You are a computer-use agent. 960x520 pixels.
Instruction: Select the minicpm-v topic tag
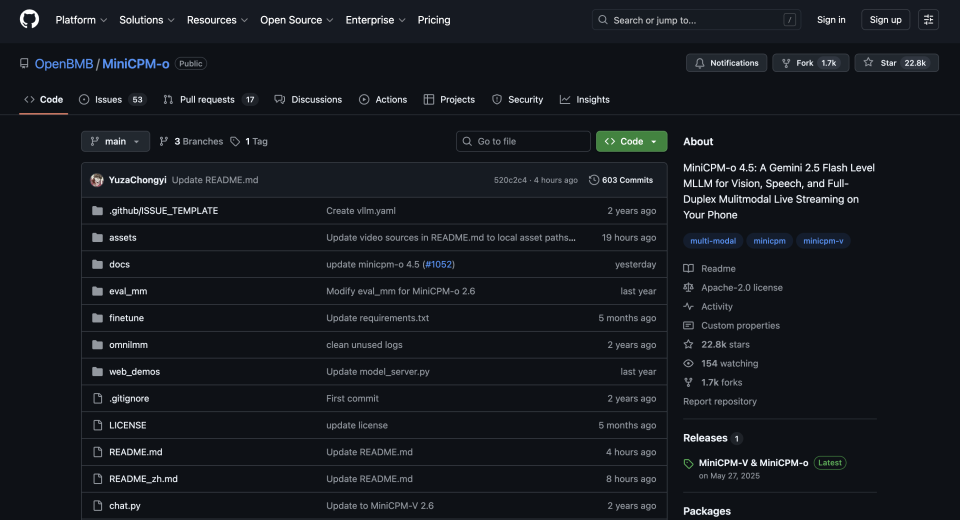(x=823, y=241)
